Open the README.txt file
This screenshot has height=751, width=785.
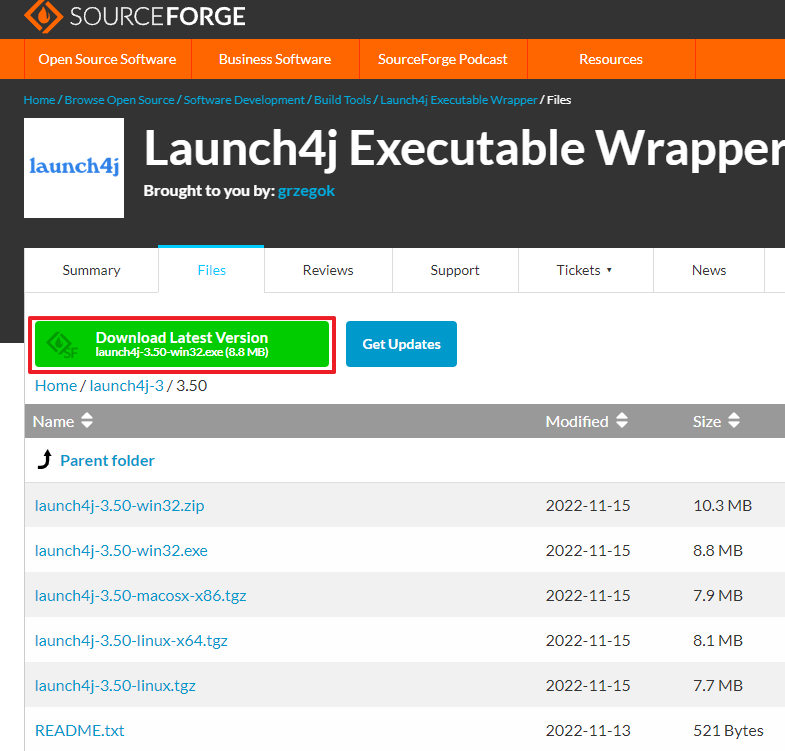[80, 730]
